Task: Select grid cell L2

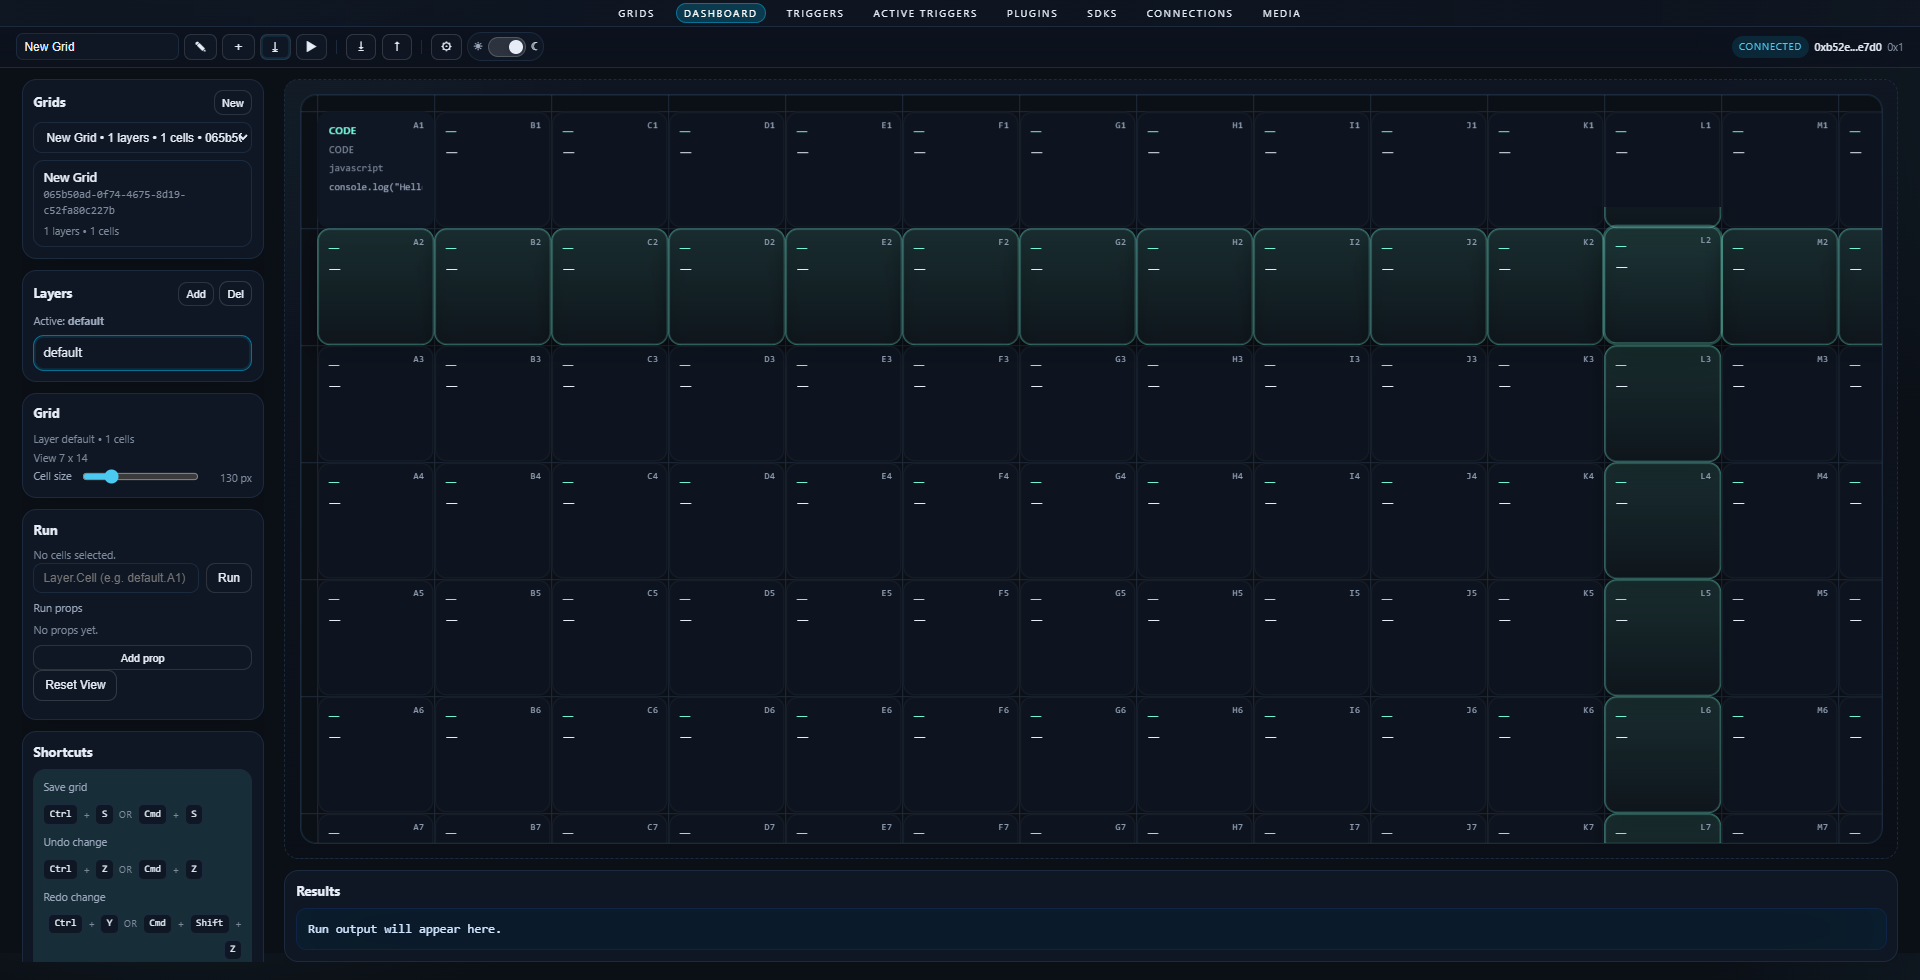Action: click(x=1662, y=285)
